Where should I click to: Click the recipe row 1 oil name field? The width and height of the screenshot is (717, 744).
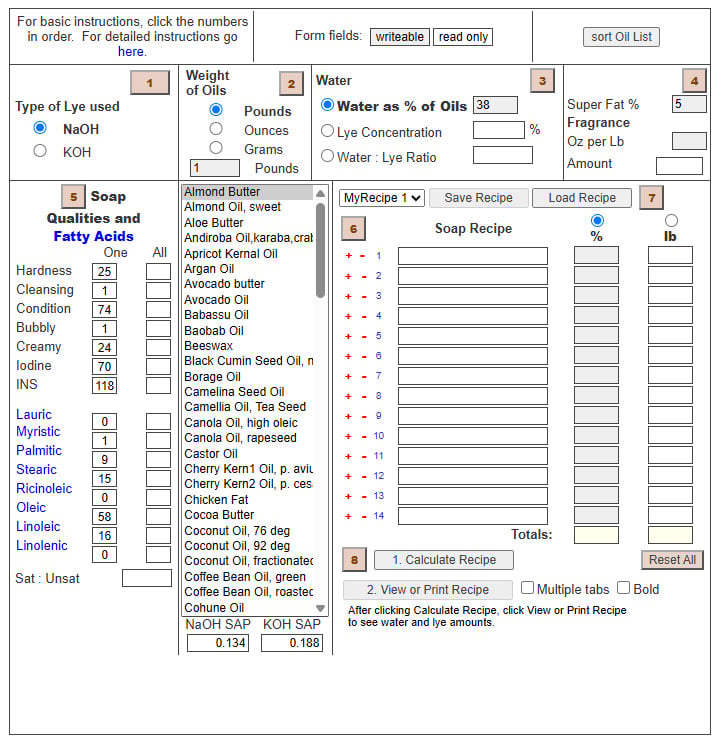pos(473,256)
